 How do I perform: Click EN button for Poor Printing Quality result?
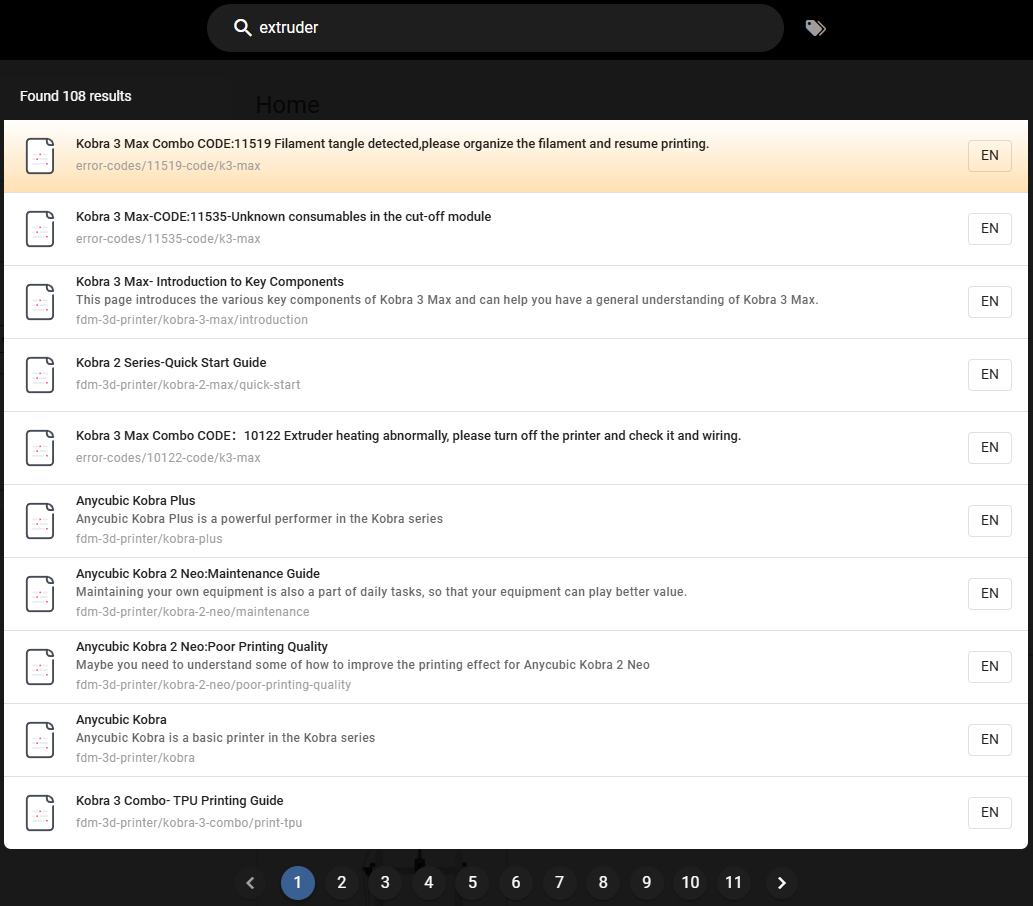tap(990, 667)
